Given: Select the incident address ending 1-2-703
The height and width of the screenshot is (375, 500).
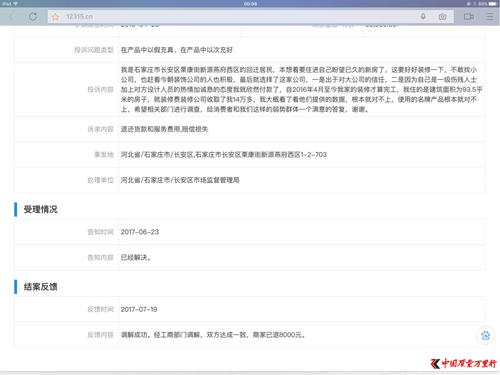Looking at the screenshot, I should point(224,154).
